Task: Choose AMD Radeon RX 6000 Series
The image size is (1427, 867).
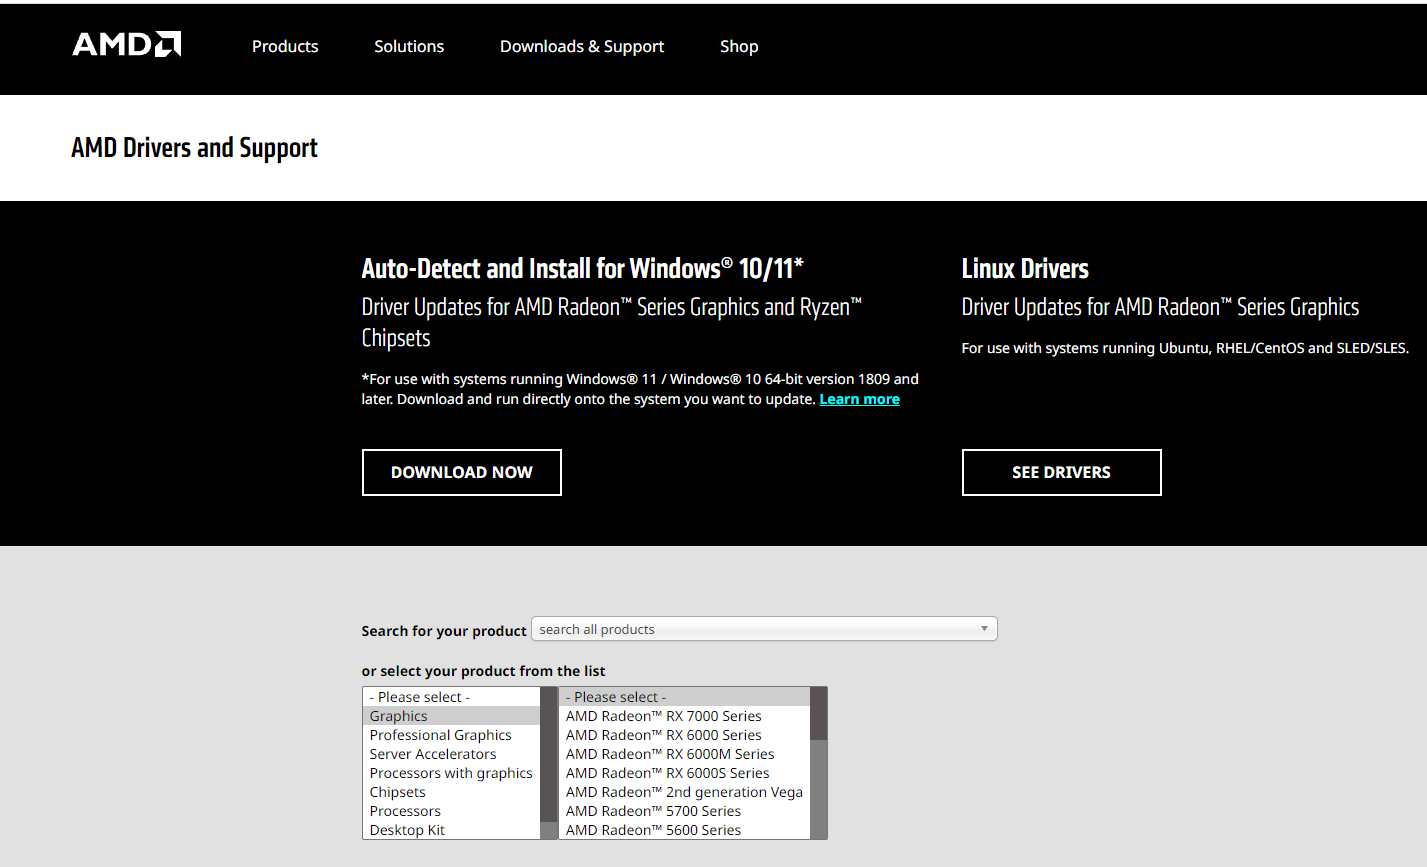Action: coord(684,735)
